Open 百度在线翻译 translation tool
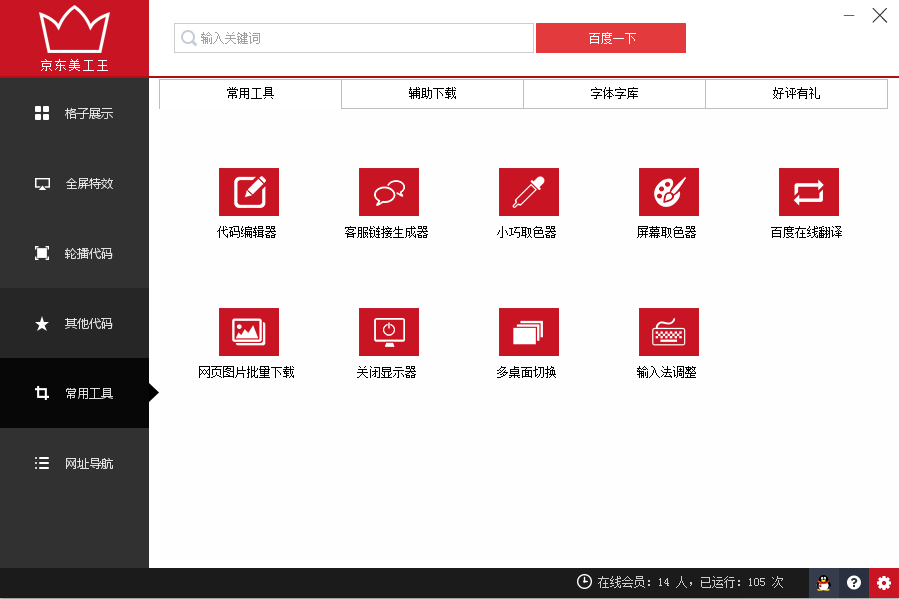899x599 pixels. pos(808,192)
